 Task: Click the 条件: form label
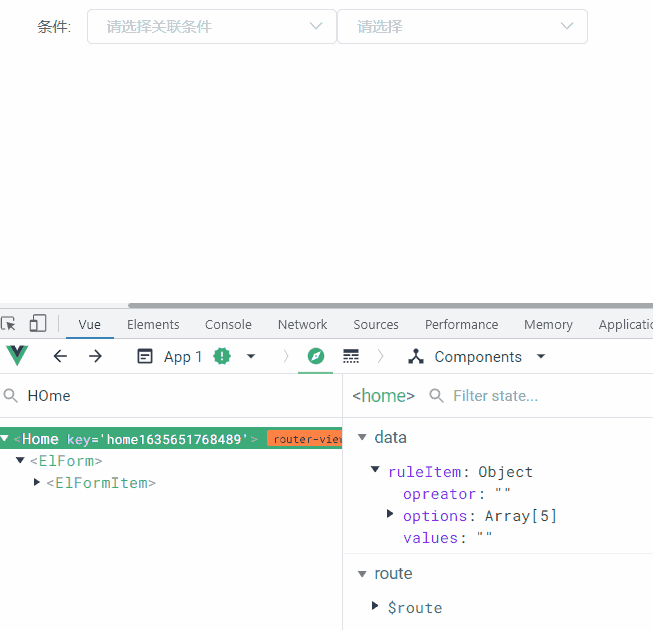(x=54, y=27)
